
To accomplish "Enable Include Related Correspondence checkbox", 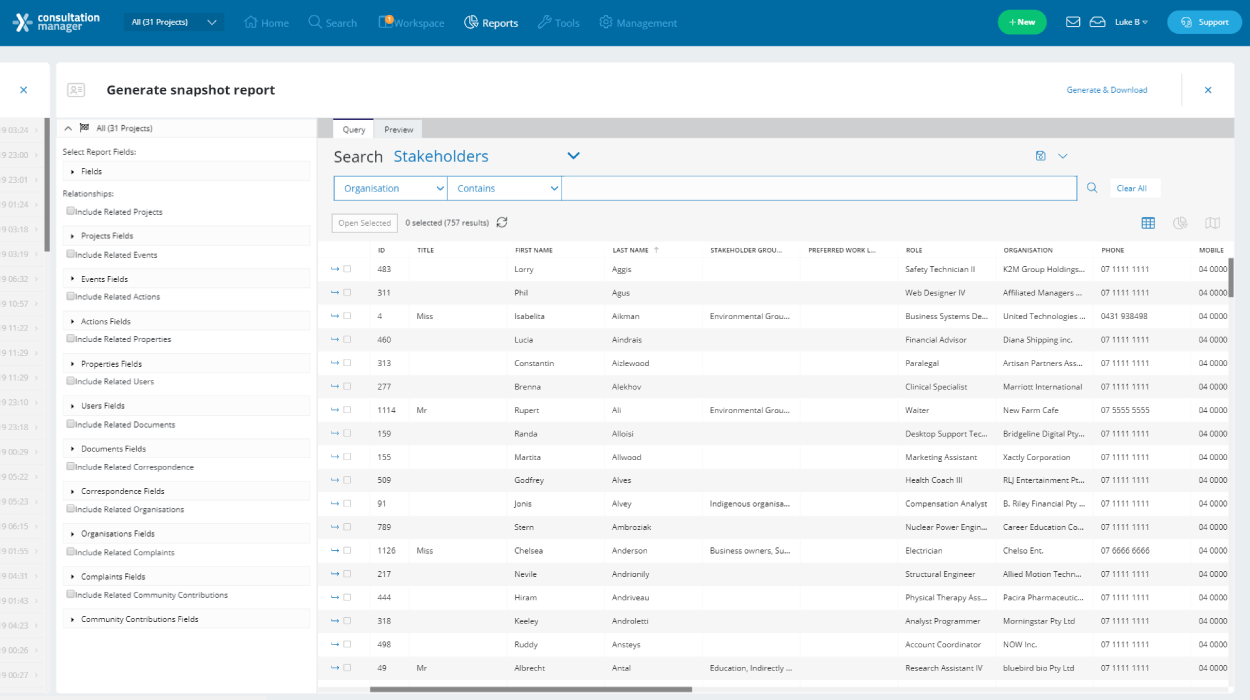I will (x=71, y=466).
